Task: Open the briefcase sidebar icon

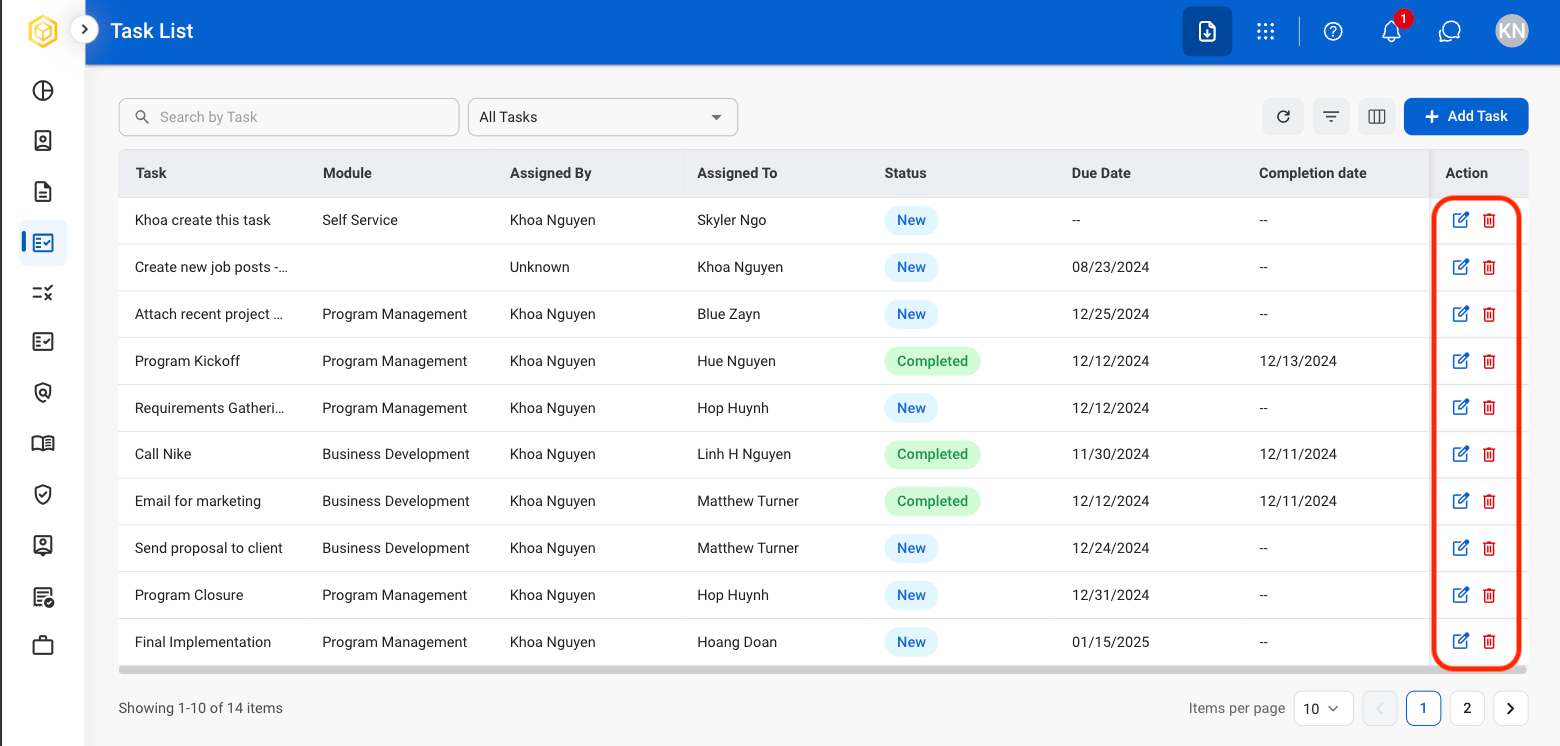Action: click(x=43, y=646)
